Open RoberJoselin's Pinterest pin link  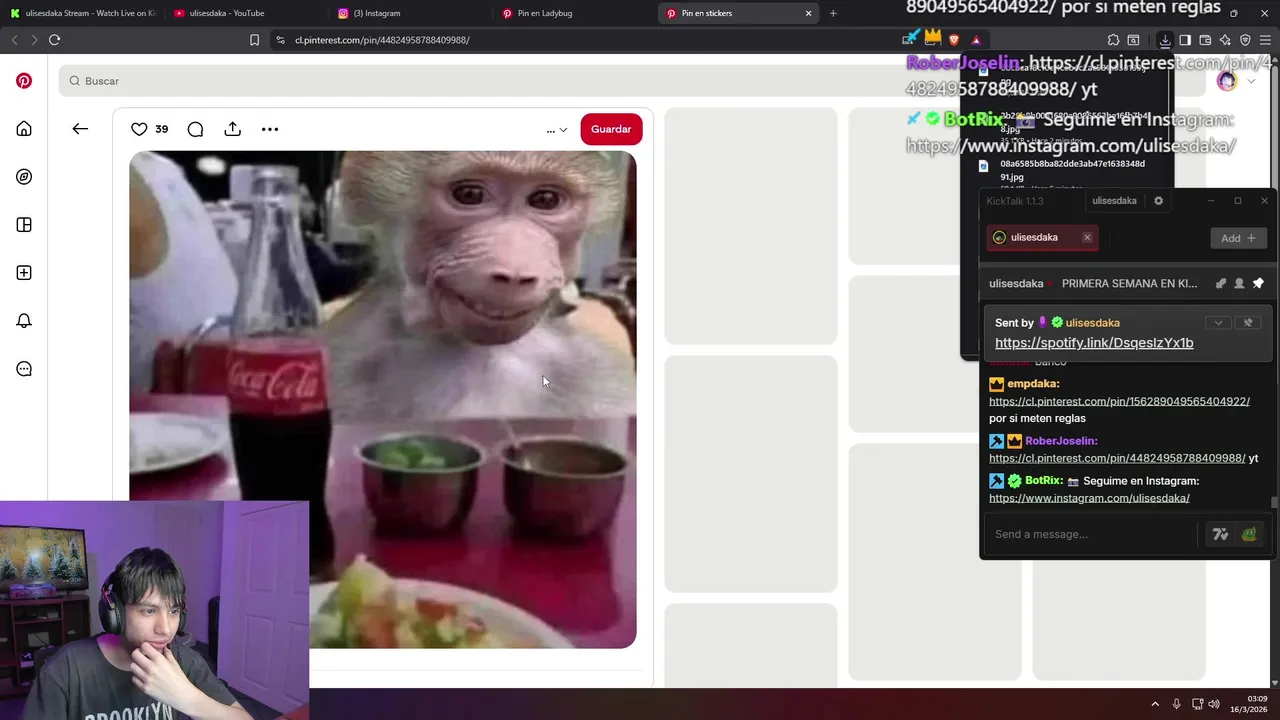pos(1117,458)
